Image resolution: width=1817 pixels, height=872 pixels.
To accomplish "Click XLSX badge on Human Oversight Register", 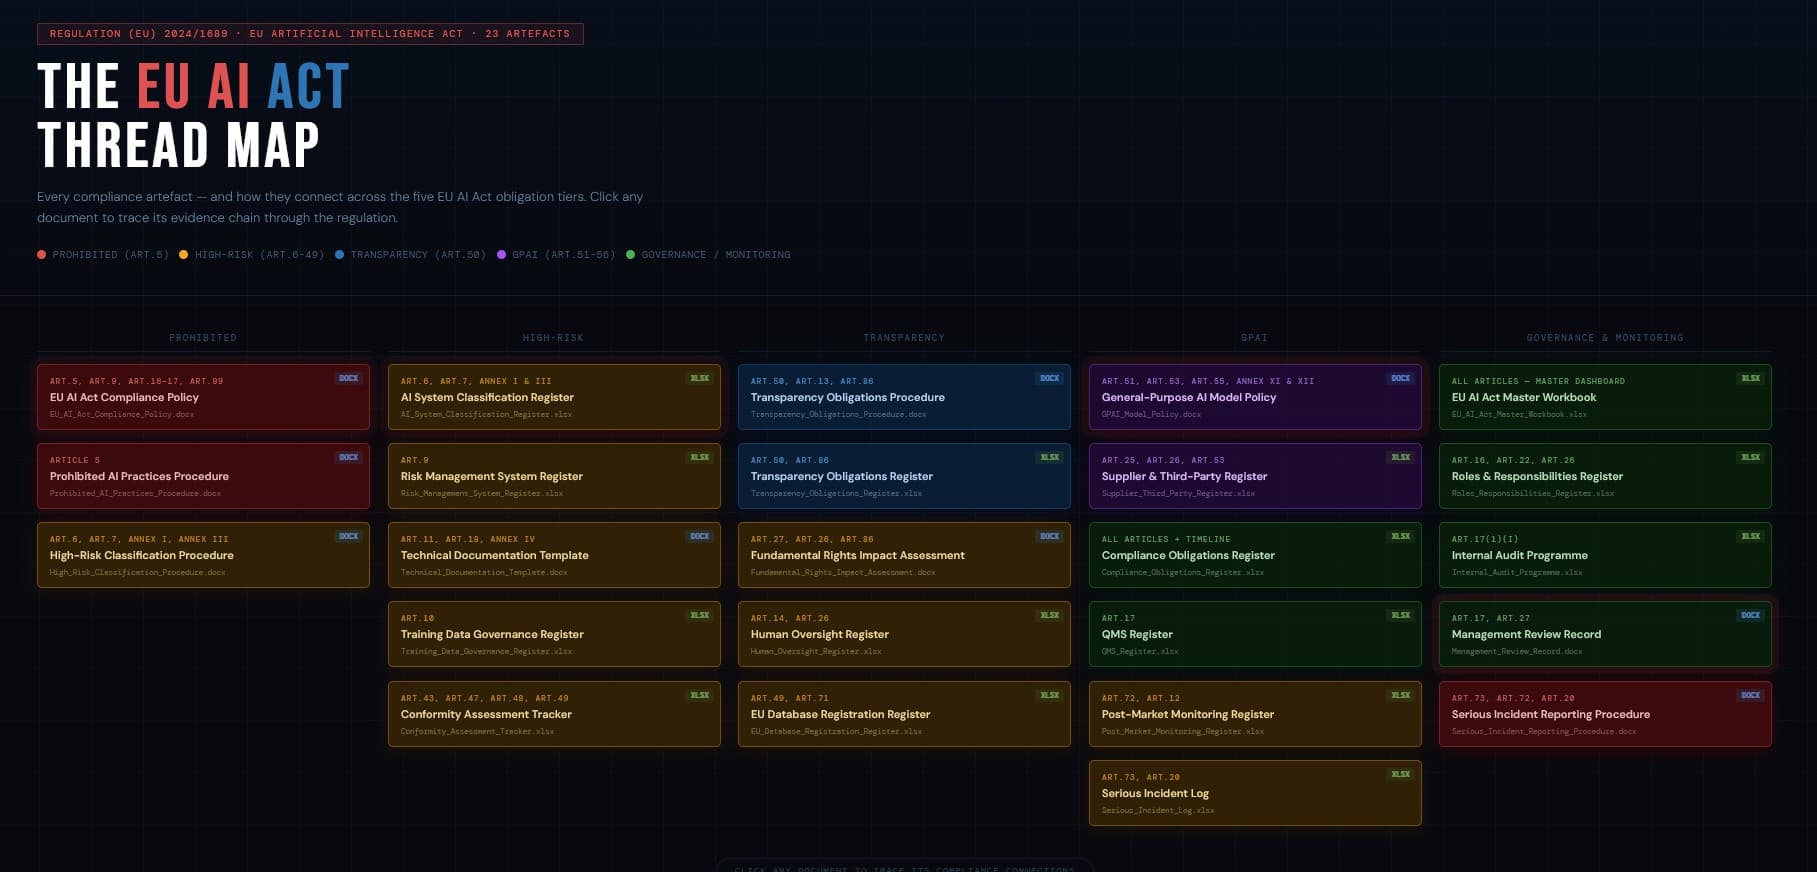I will coord(1050,615).
